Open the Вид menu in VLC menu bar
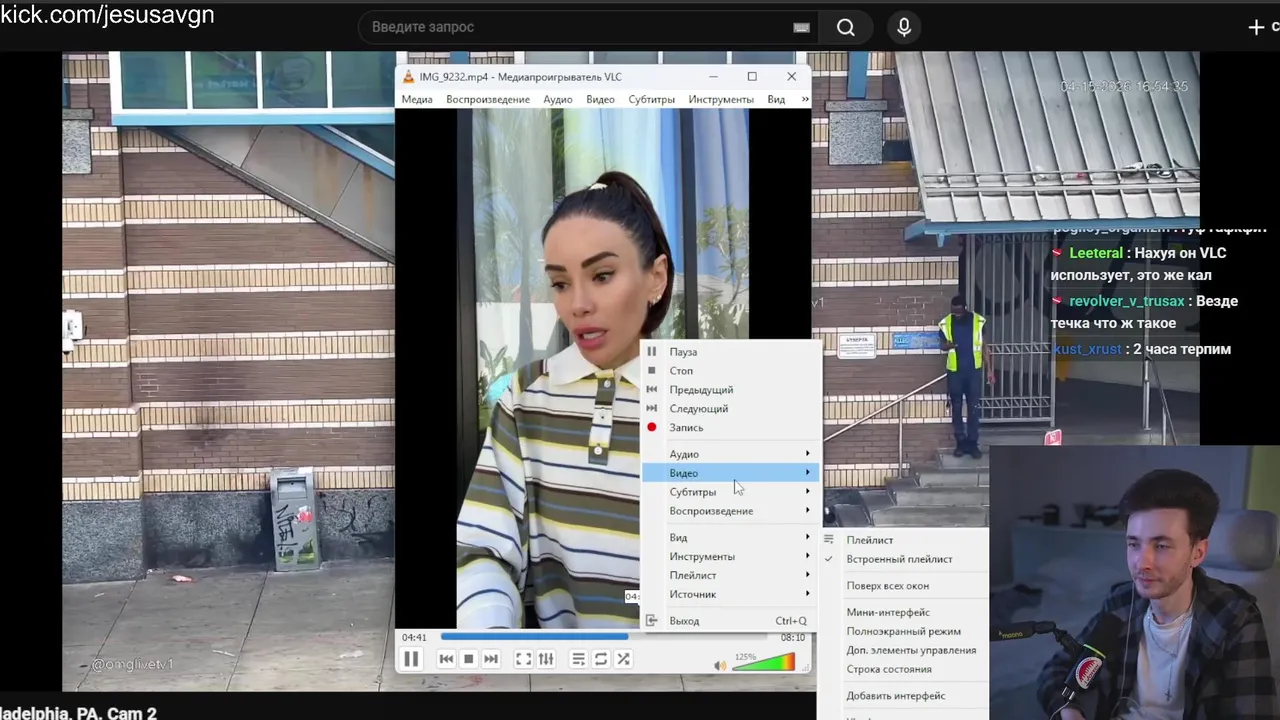 coord(776,99)
